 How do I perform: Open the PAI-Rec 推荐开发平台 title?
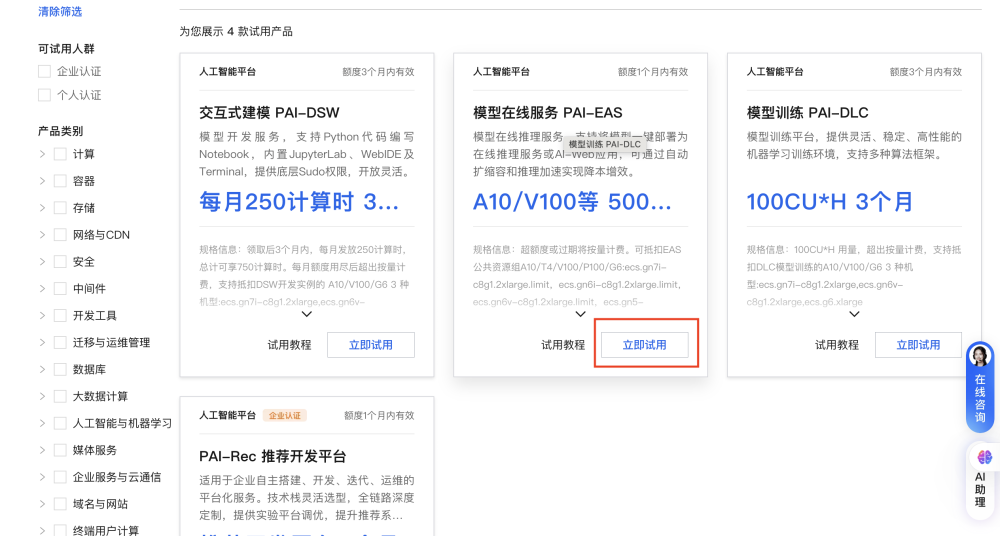point(273,456)
